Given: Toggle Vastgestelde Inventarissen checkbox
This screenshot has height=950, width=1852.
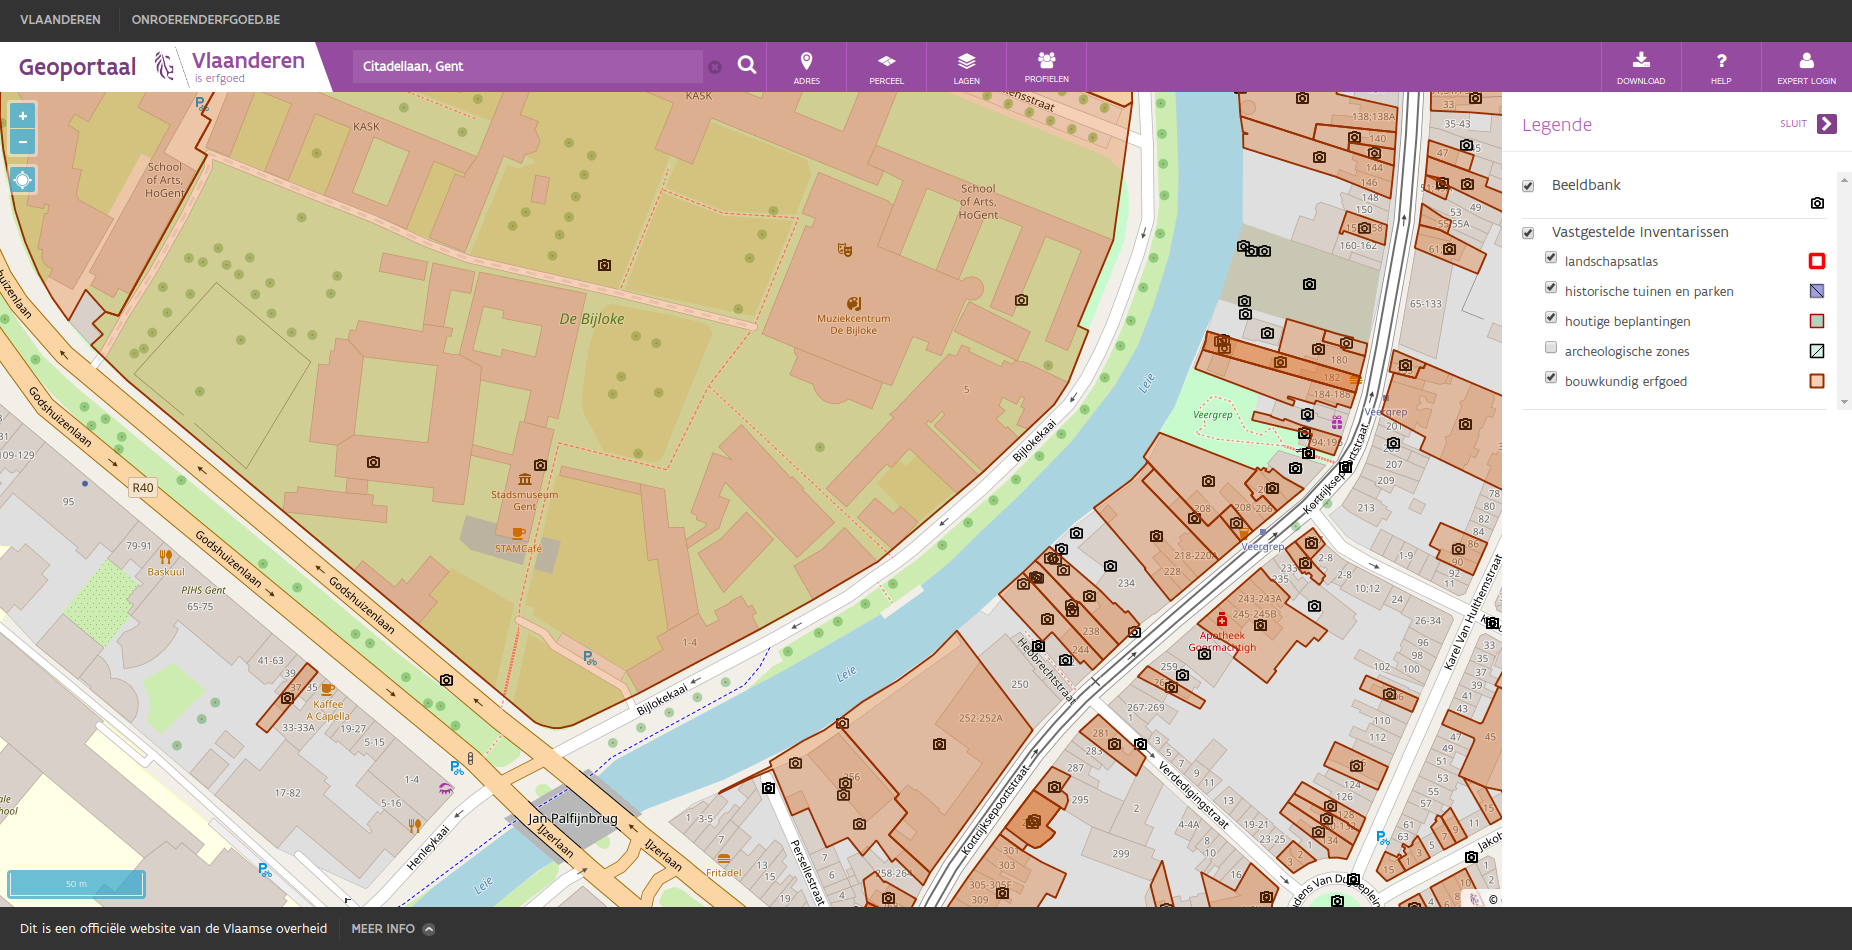Looking at the screenshot, I should click(x=1528, y=233).
